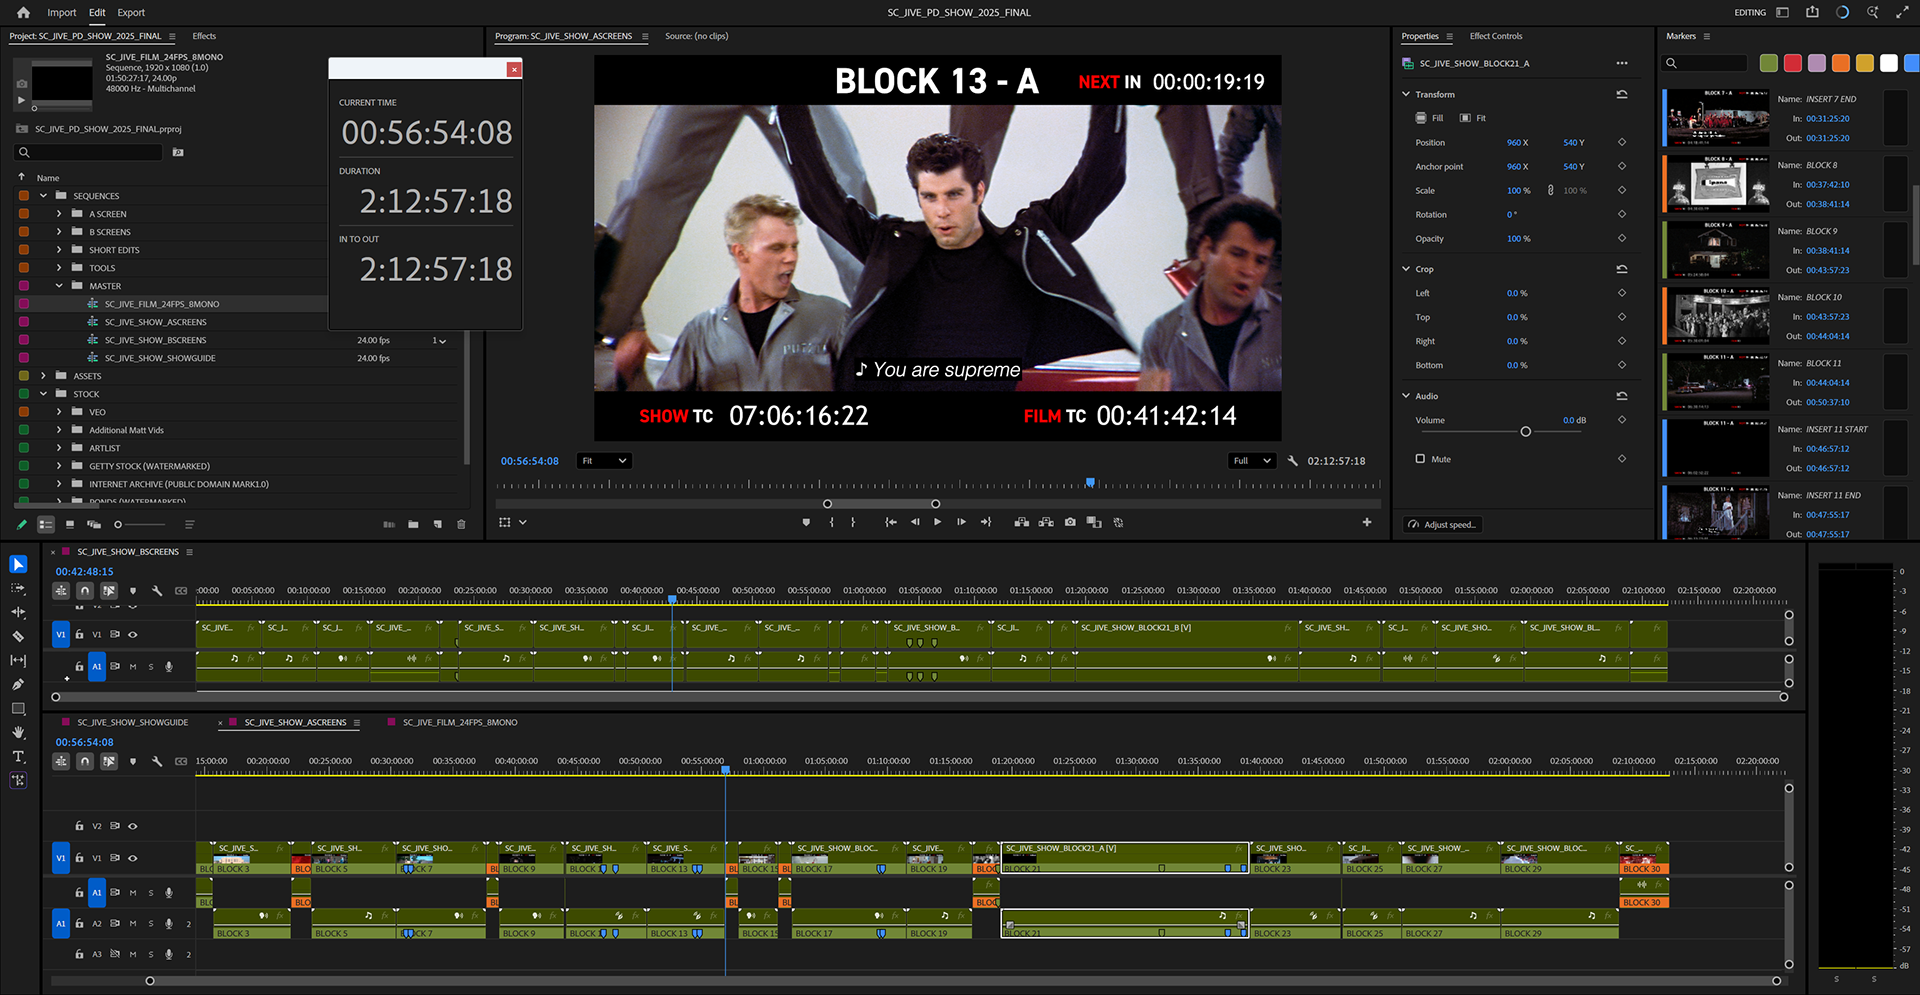Click the Extract button in Program Monitor

click(1046, 522)
